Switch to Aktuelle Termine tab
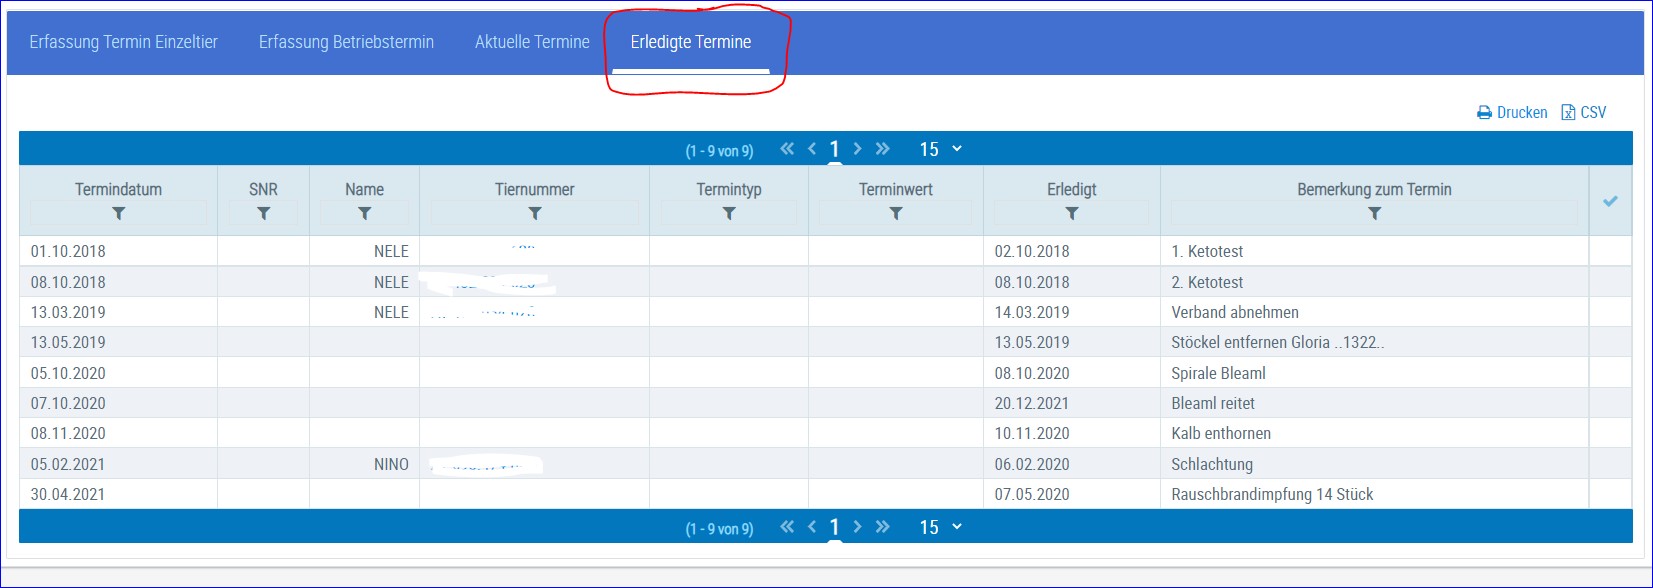The width and height of the screenshot is (1653, 588). point(532,42)
